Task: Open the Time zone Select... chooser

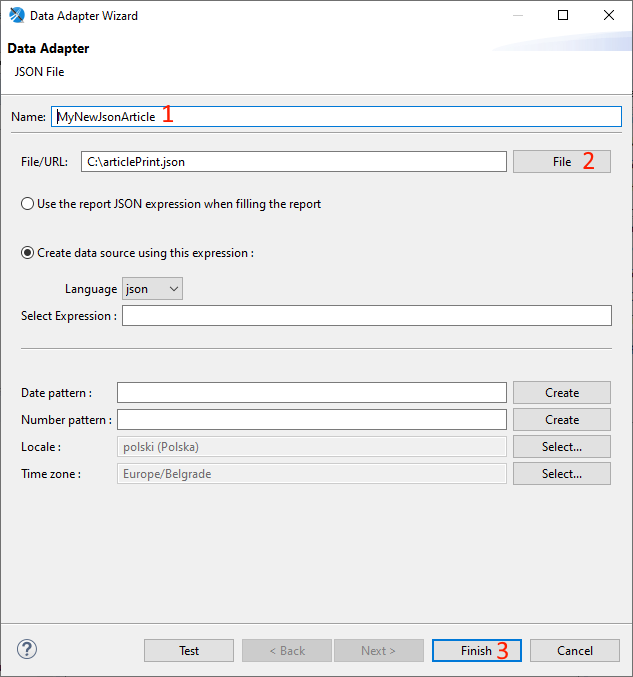Action: (561, 474)
